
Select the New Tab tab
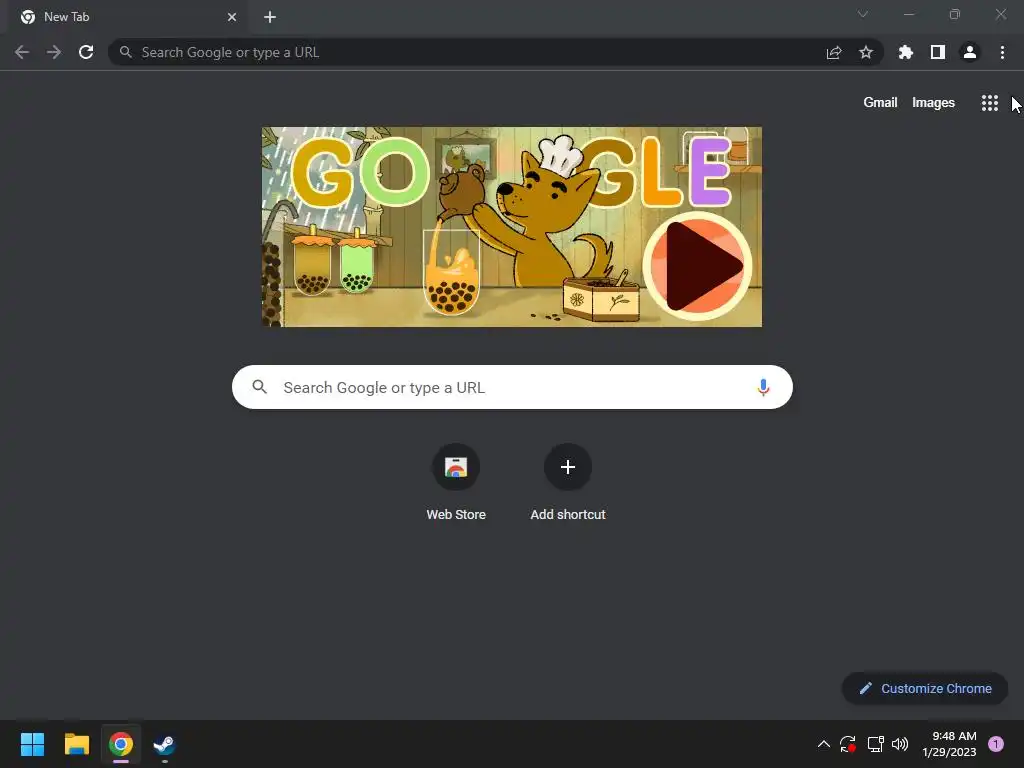tap(127, 17)
